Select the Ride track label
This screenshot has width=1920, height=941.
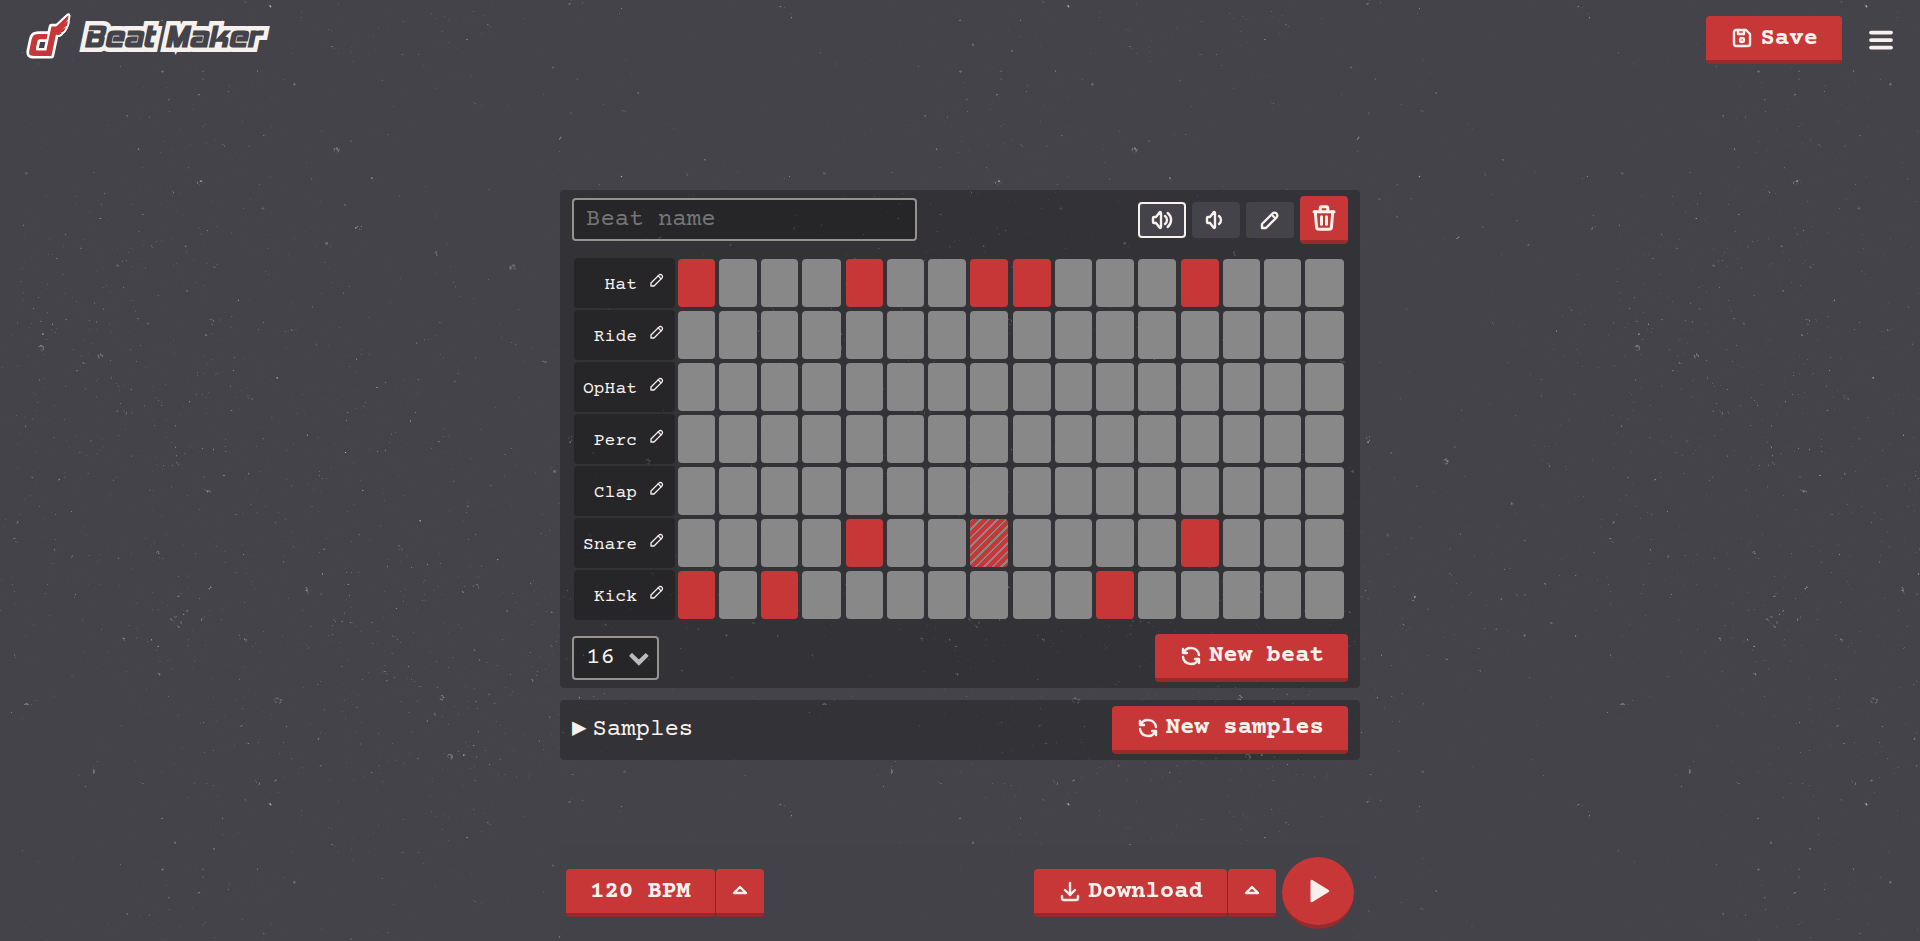[x=615, y=336]
